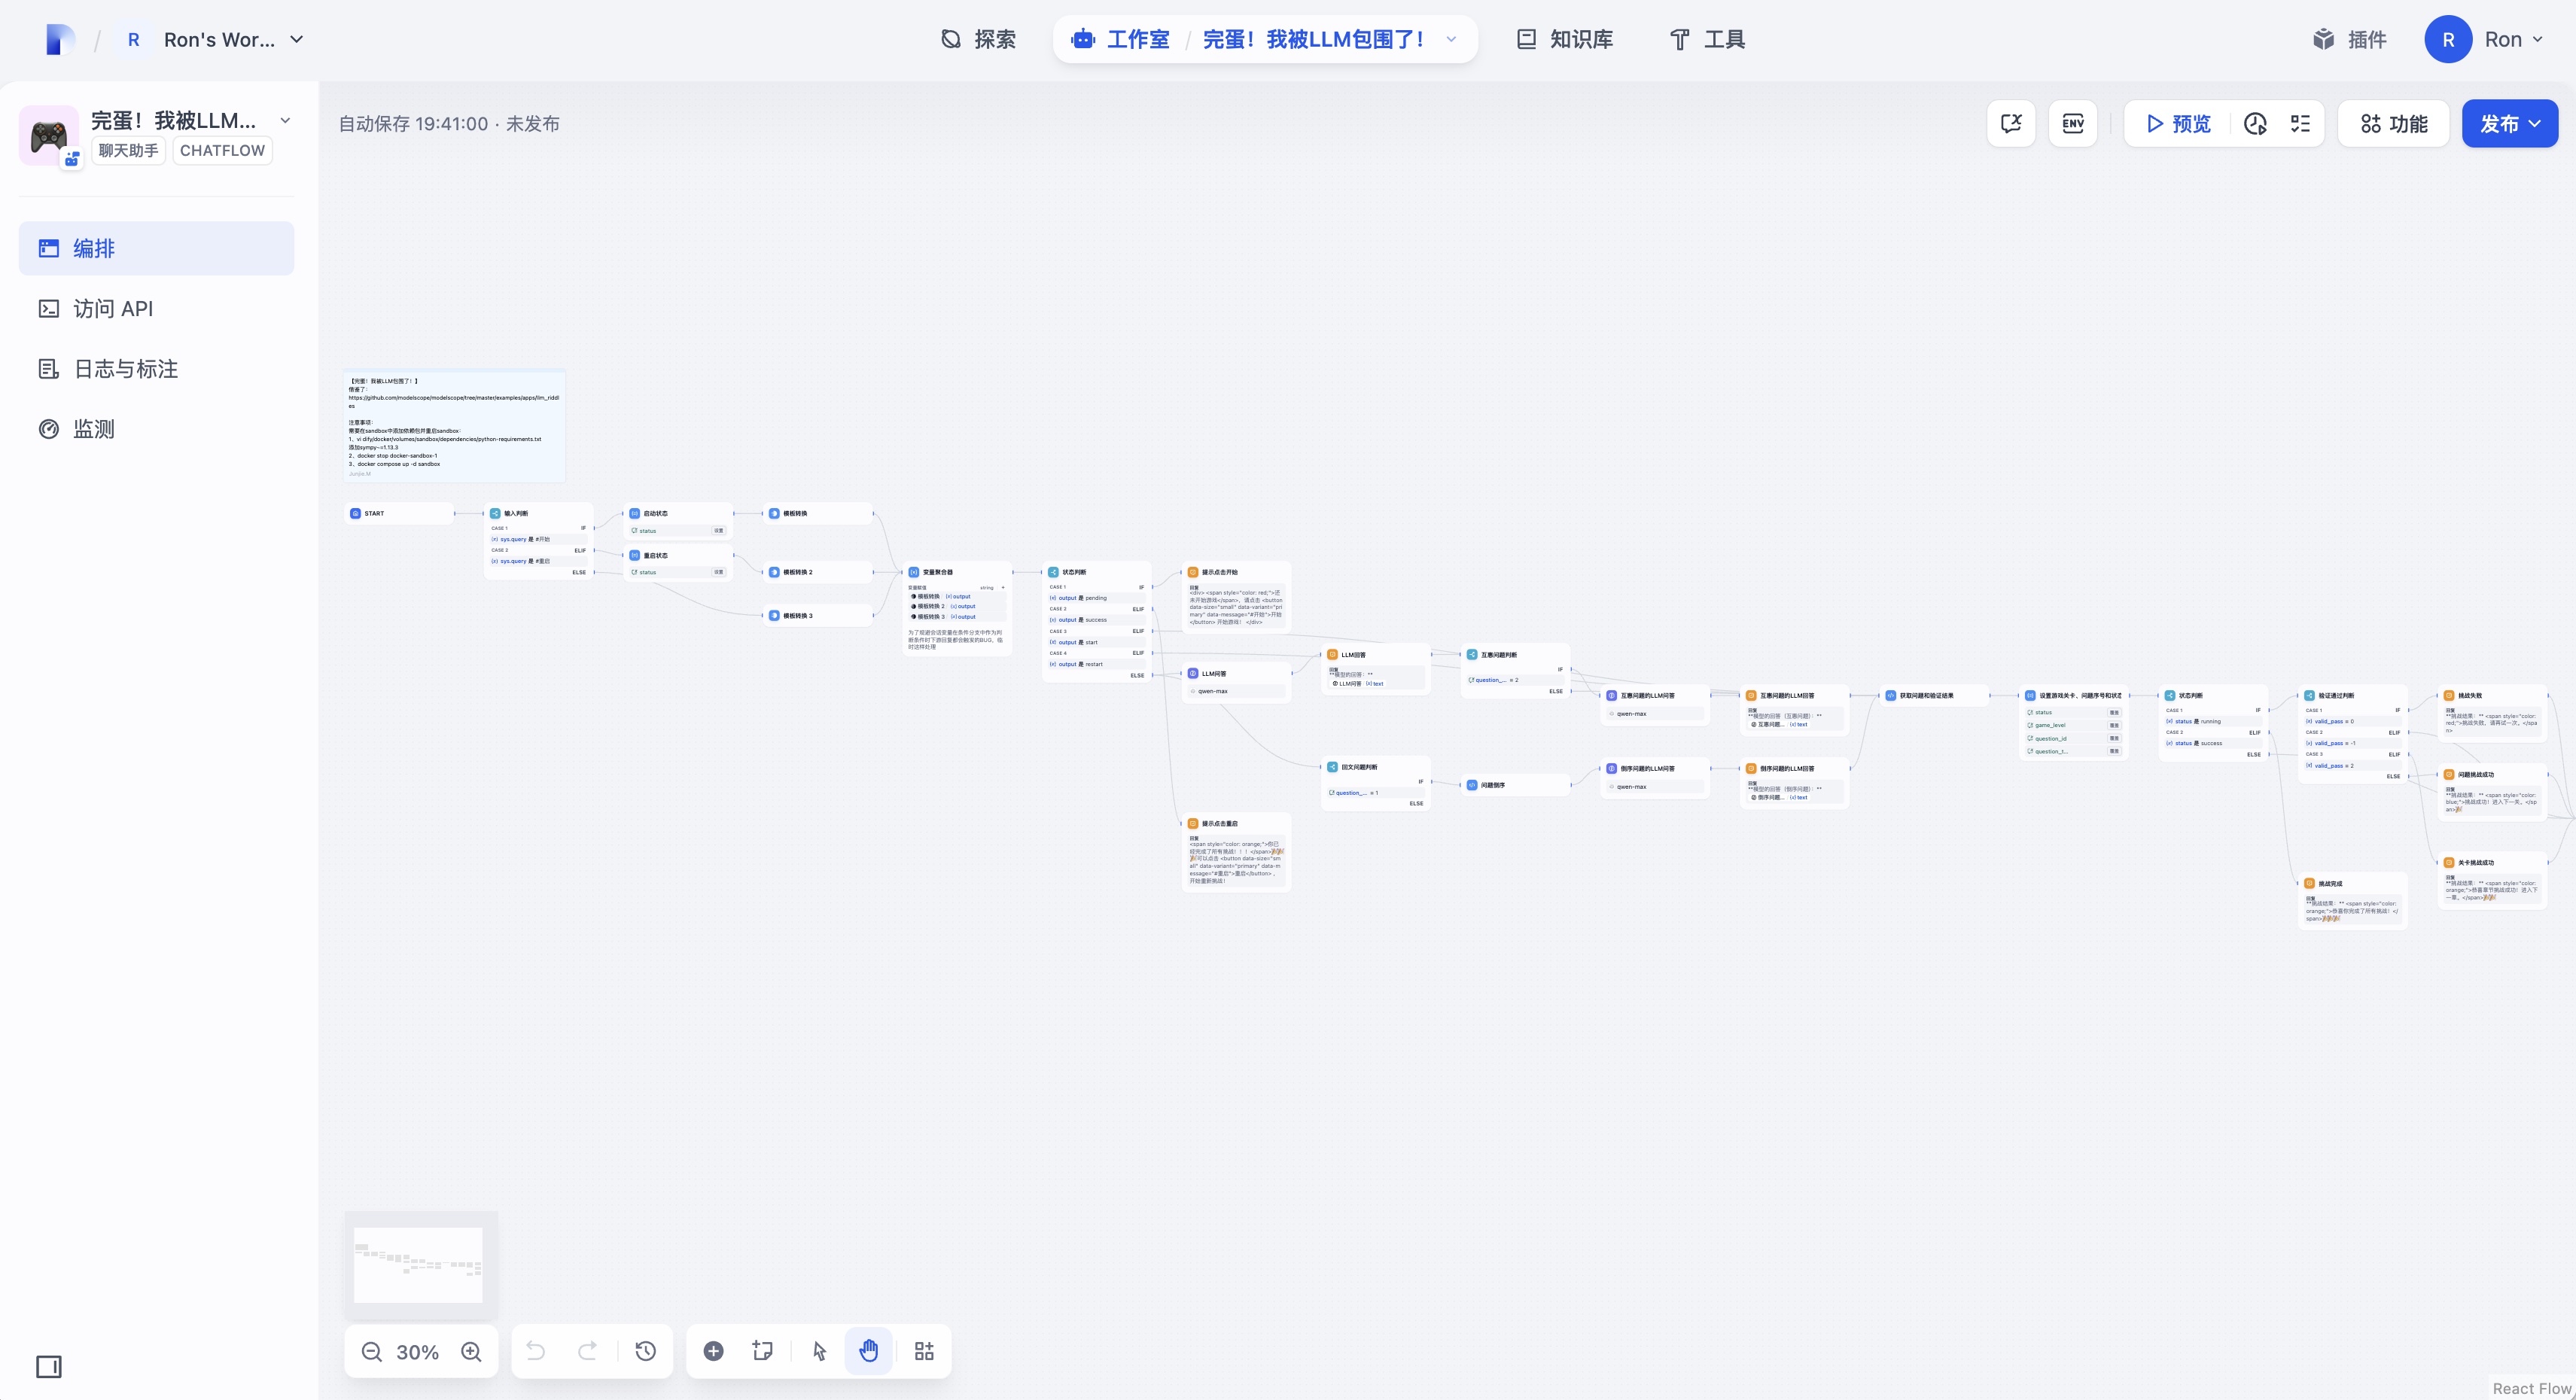Open the 访问 API sidebar item

coord(113,309)
